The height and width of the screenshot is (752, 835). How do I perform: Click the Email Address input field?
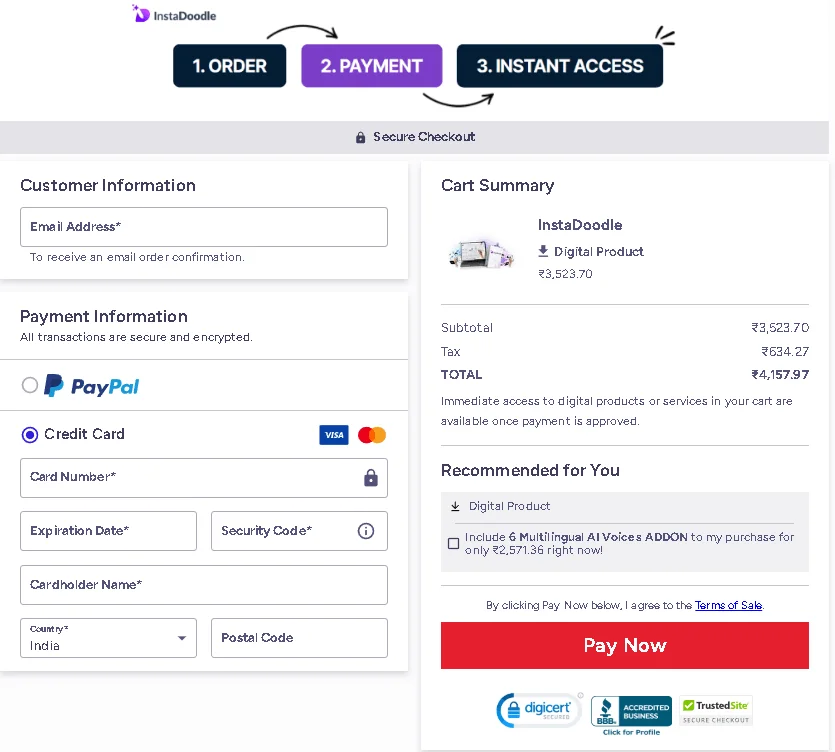tap(204, 227)
